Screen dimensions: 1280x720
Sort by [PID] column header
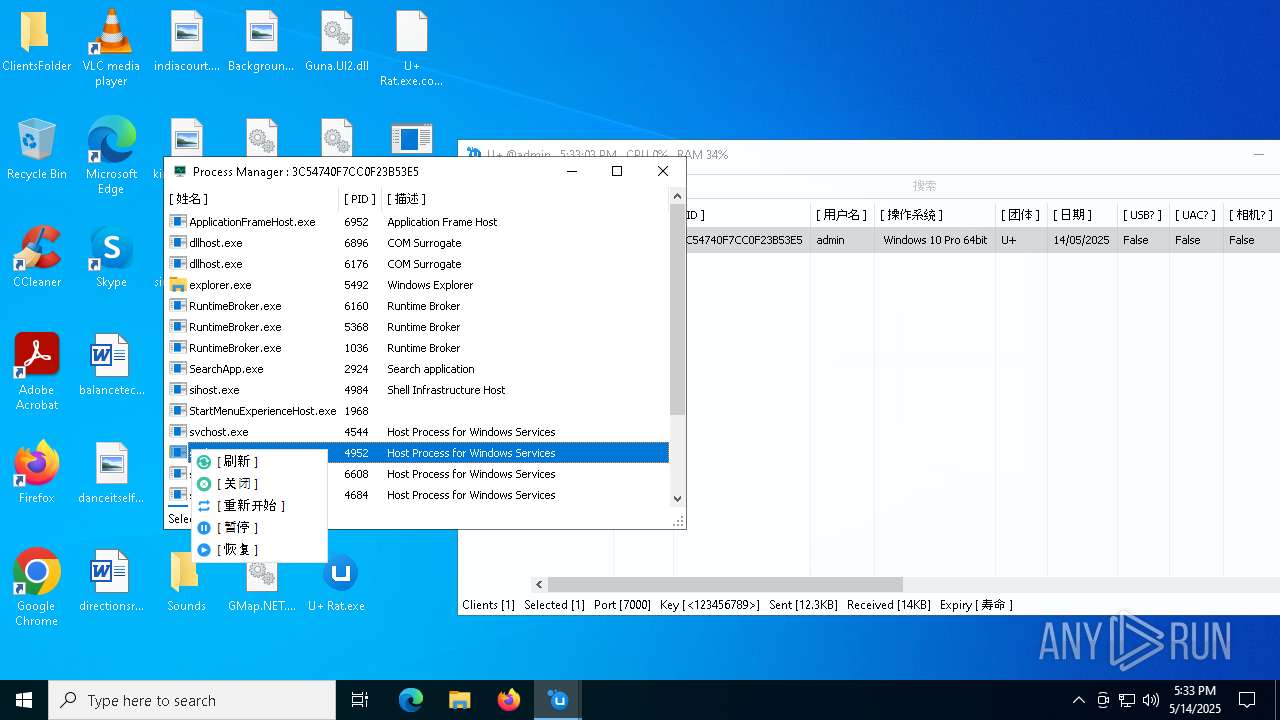pos(360,199)
